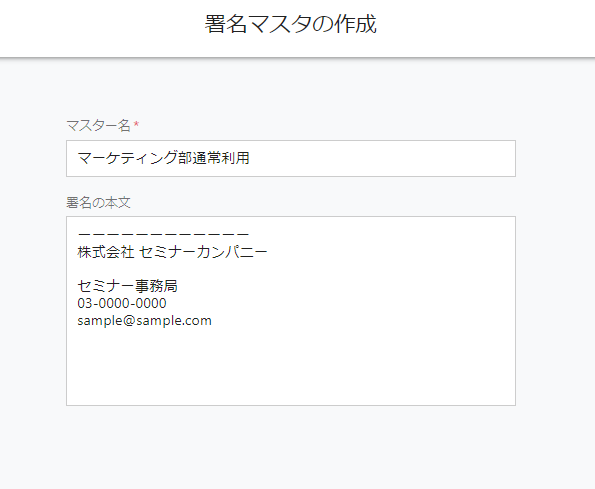The width and height of the screenshot is (595, 489).
Task: Place cursor on phone number 03-0000-0000
Action: point(122,303)
